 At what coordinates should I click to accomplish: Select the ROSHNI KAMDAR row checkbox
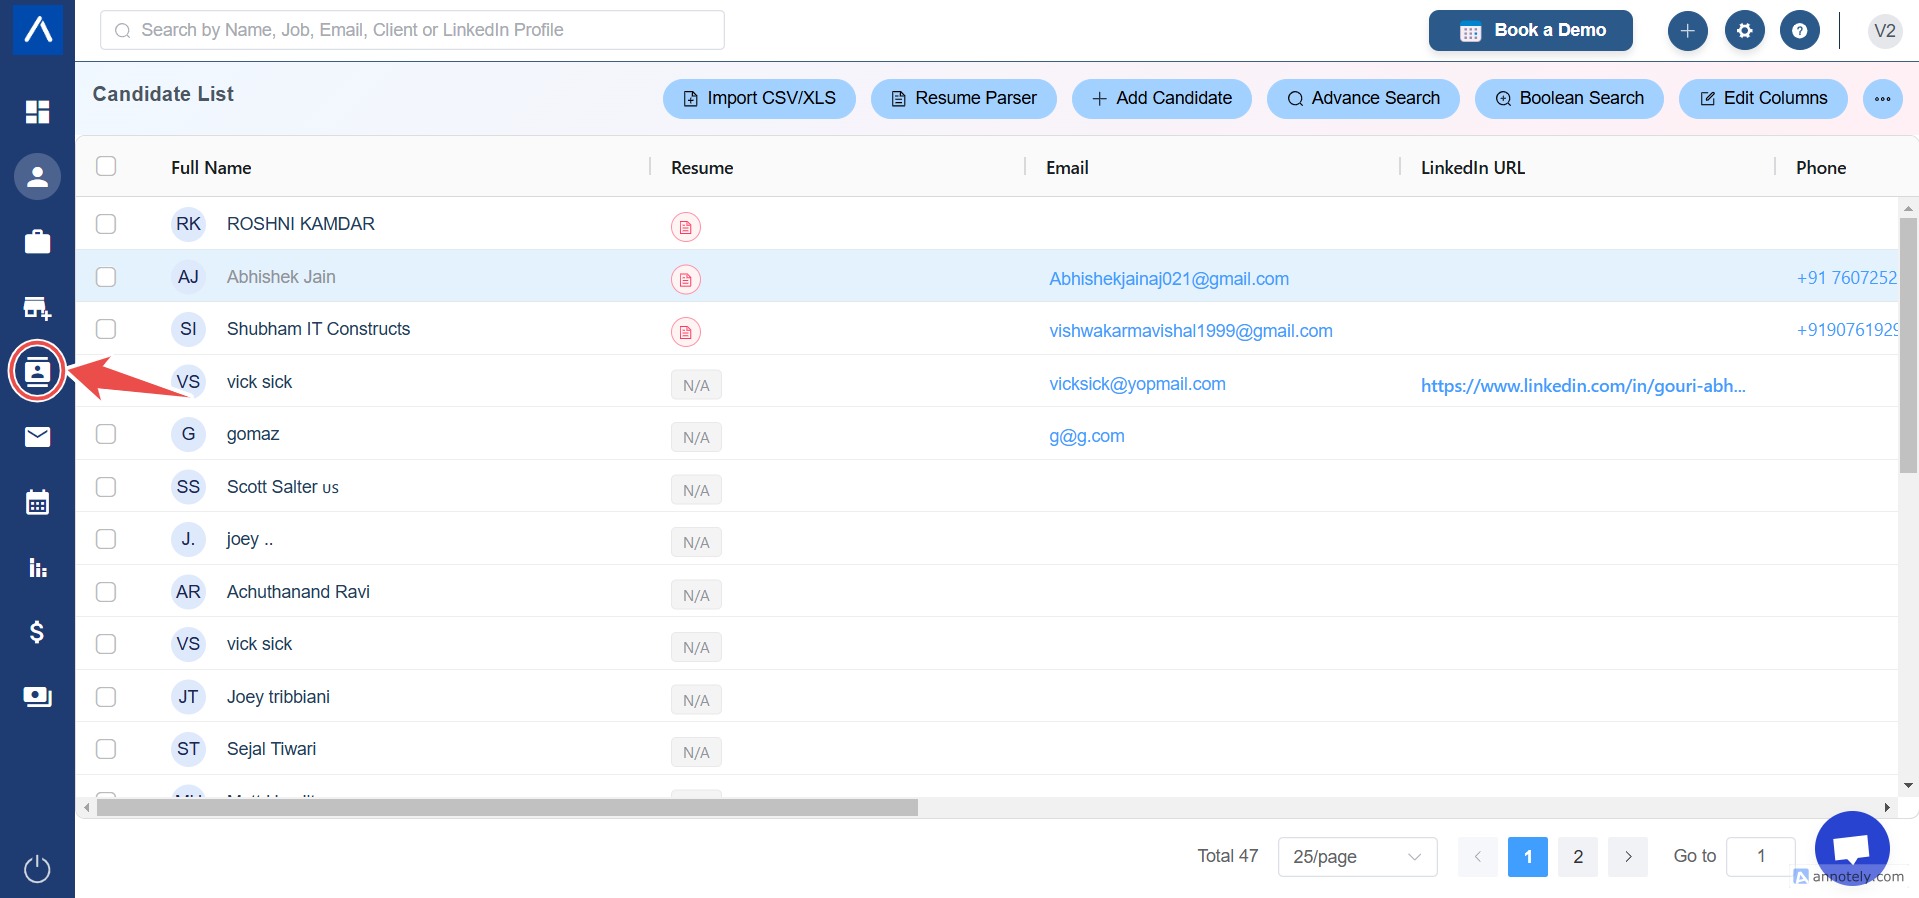pyautogui.click(x=106, y=224)
